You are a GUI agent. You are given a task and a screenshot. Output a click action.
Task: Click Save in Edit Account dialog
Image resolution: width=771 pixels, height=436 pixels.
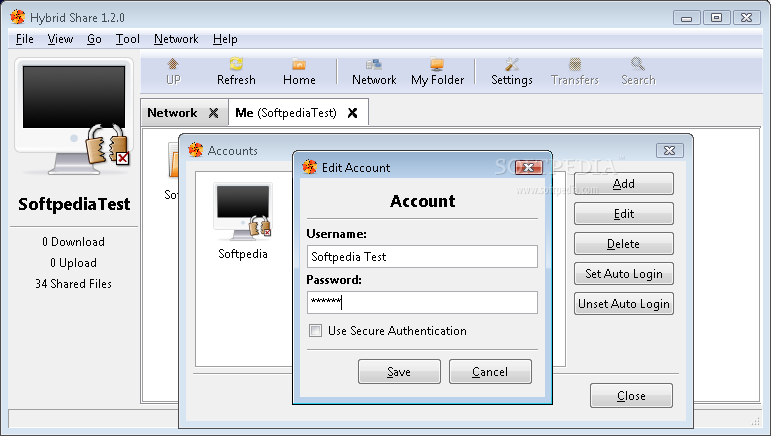pyautogui.click(x=399, y=372)
